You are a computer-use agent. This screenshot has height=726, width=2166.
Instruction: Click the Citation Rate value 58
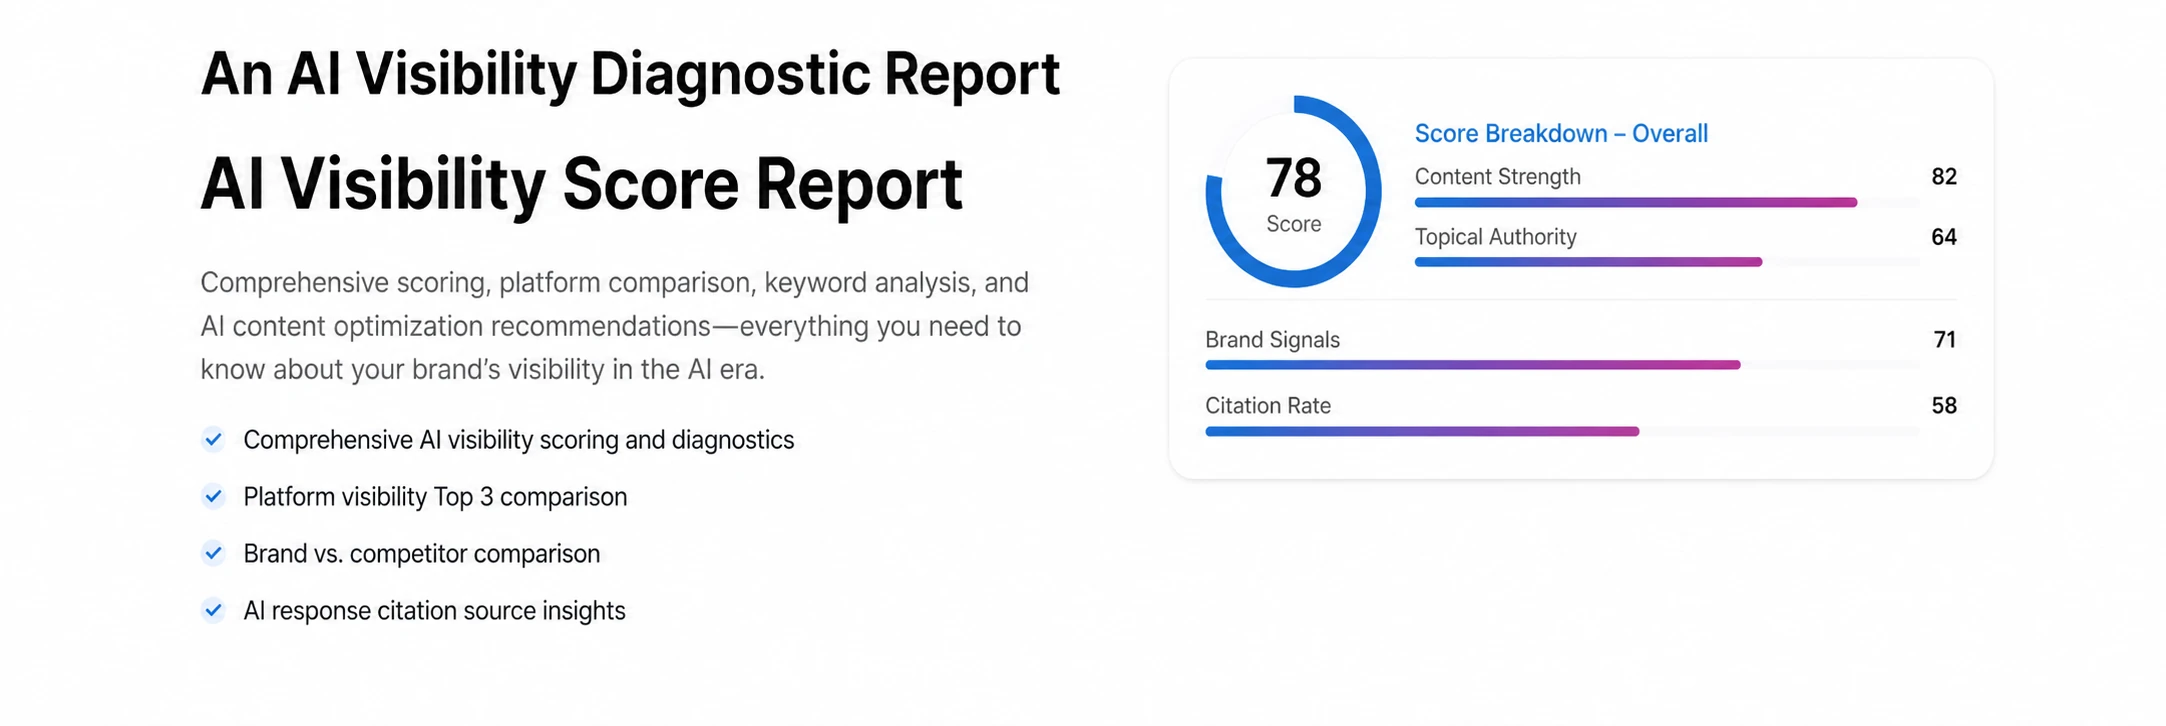coord(1943,406)
